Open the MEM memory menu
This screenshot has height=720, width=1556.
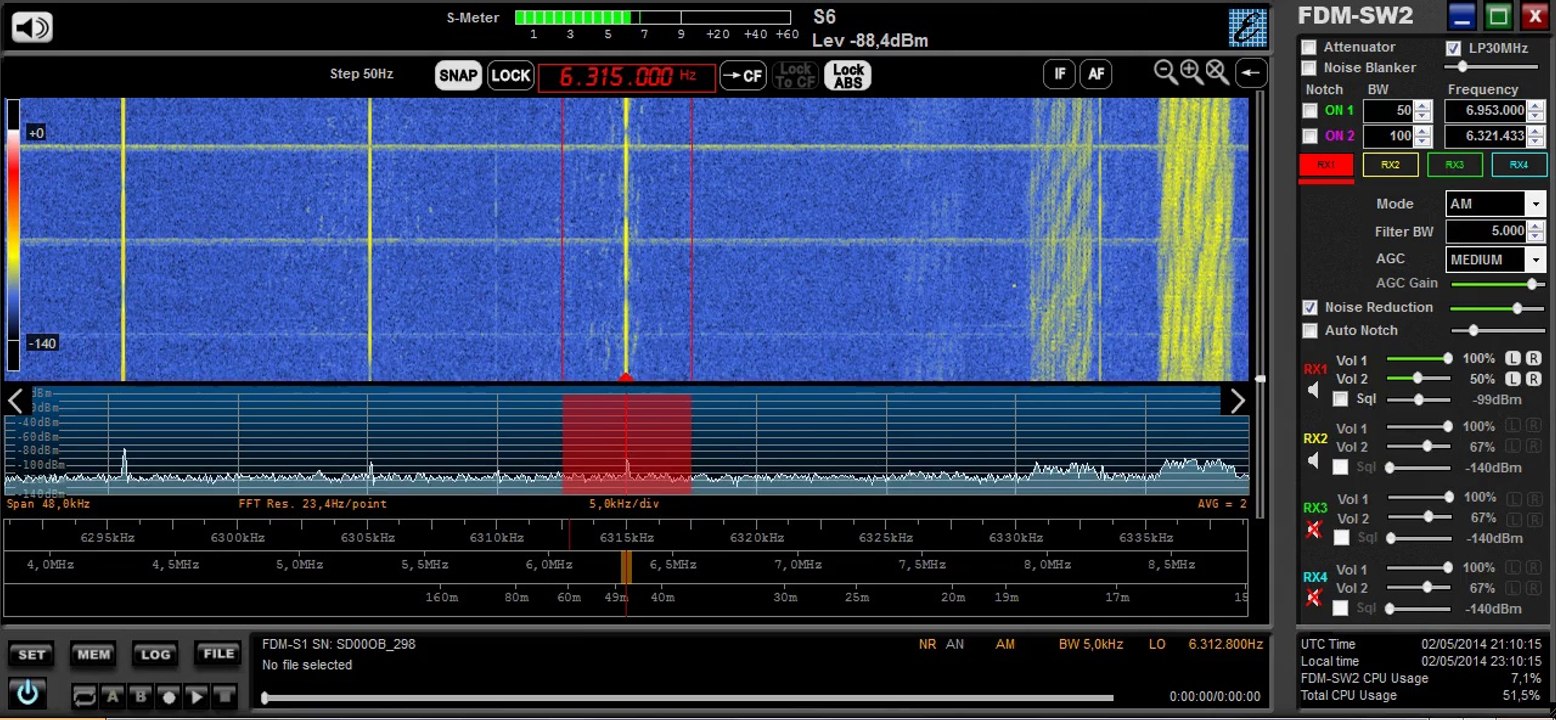pos(94,654)
